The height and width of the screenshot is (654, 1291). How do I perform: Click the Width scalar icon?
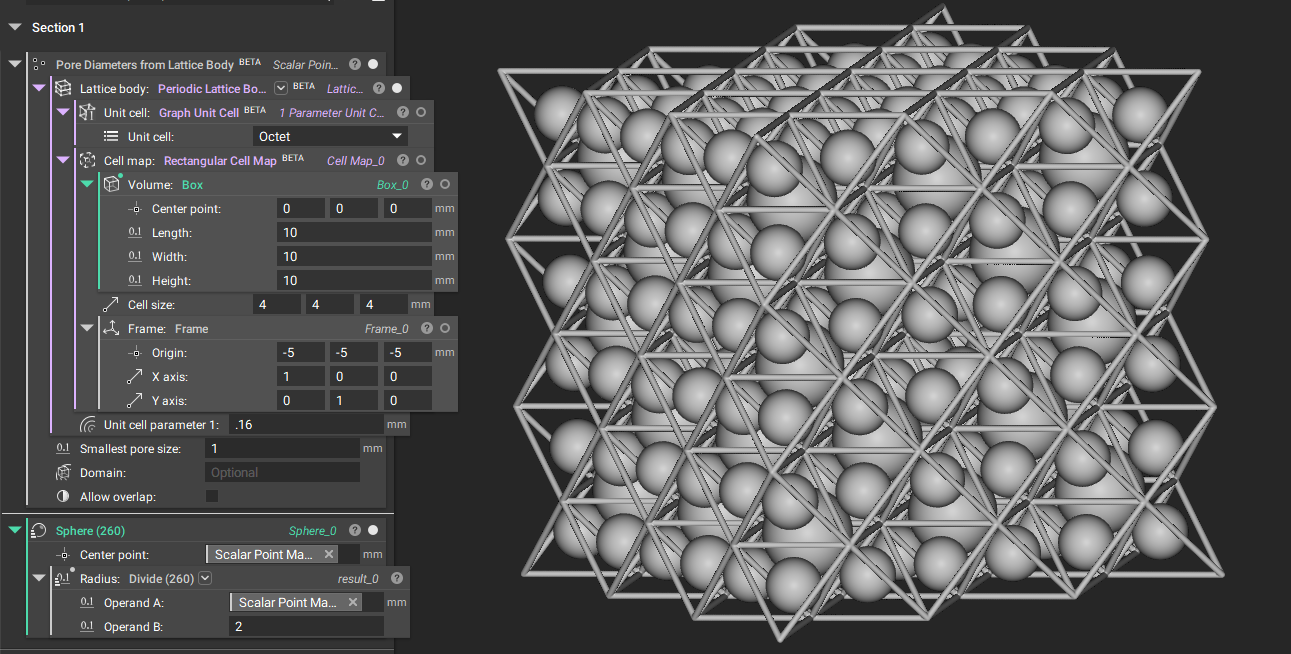point(135,256)
